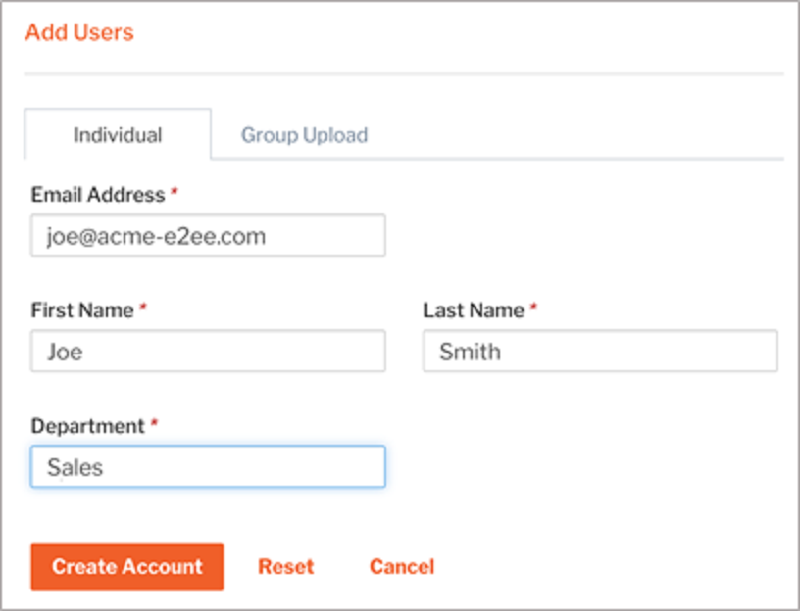Click the Last Name label
This screenshot has height=611, width=800.
pos(473,310)
